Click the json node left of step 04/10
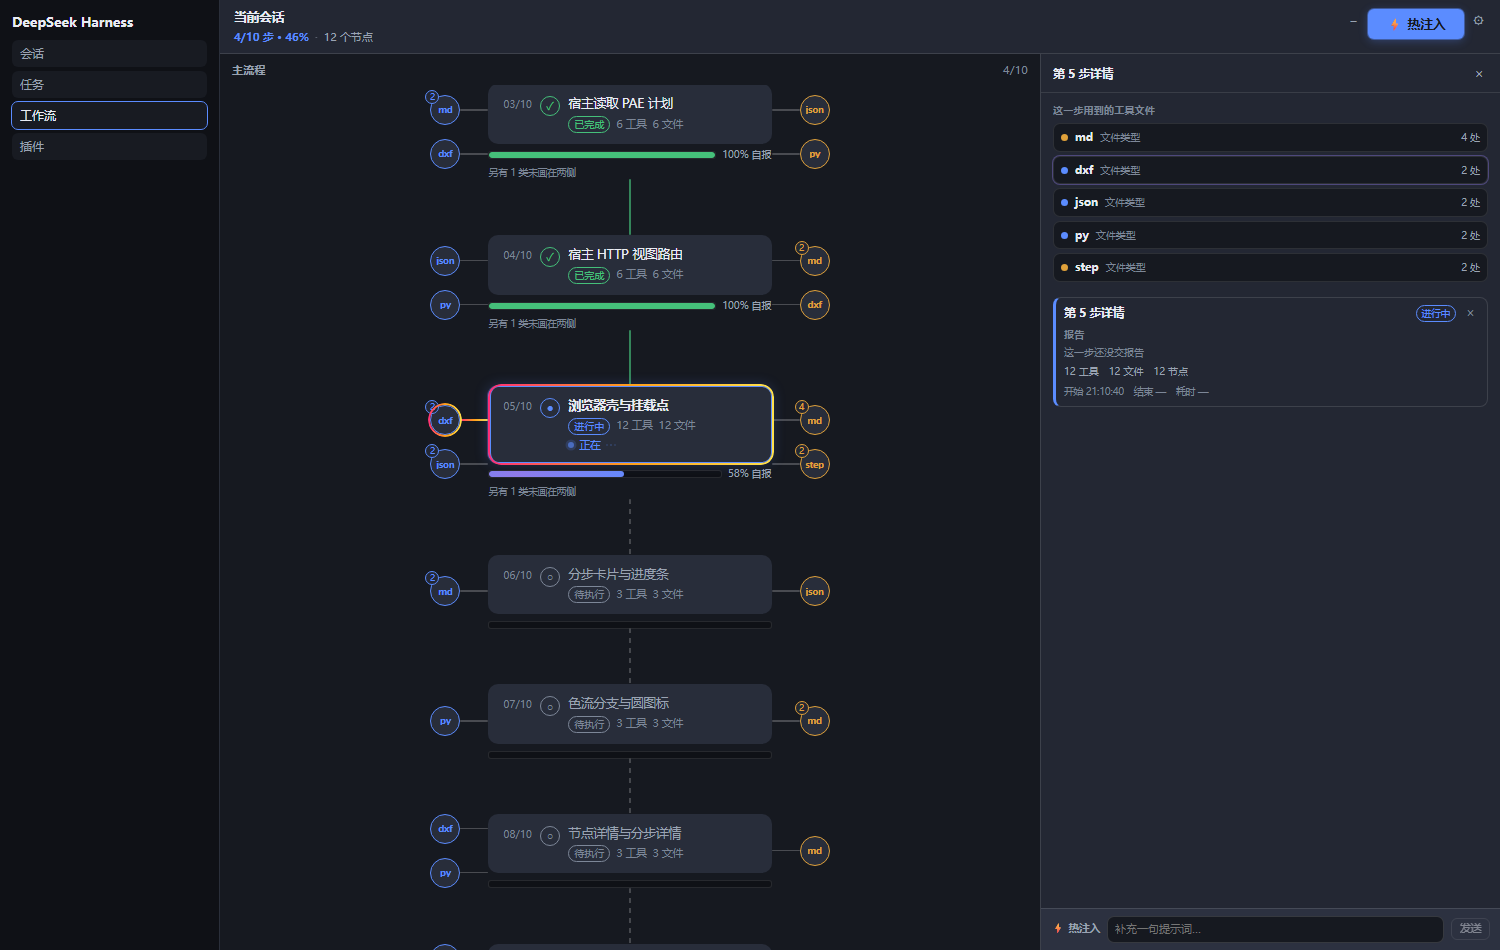This screenshot has width=1500, height=950. tap(445, 261)
